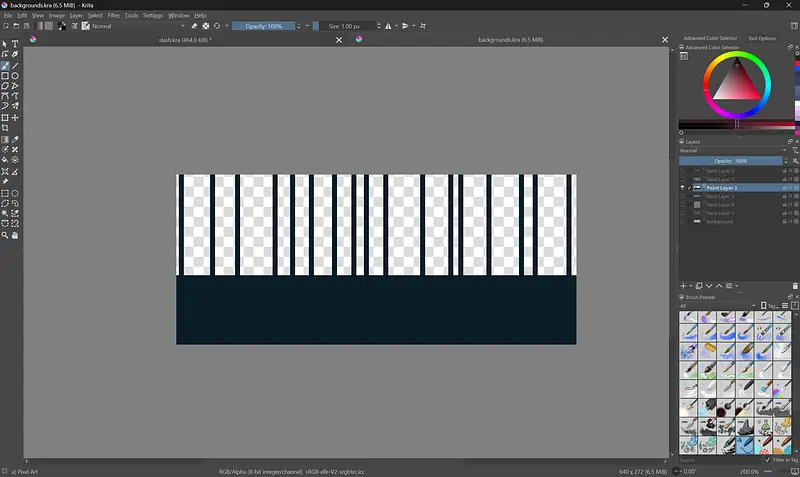Expand the add layer dropdown arrow

click(x=690, y=286)
